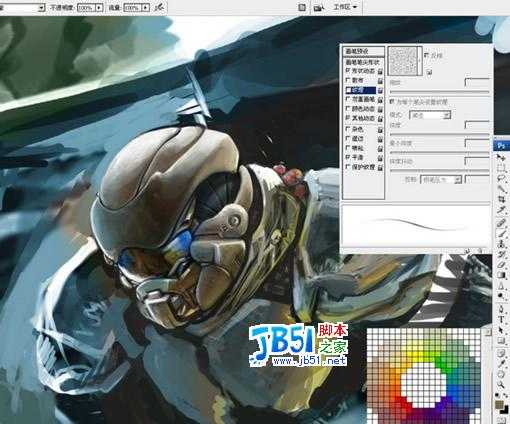Select the Gradient tool
Viewport: 510px width, 424px height.
(502, 275)
